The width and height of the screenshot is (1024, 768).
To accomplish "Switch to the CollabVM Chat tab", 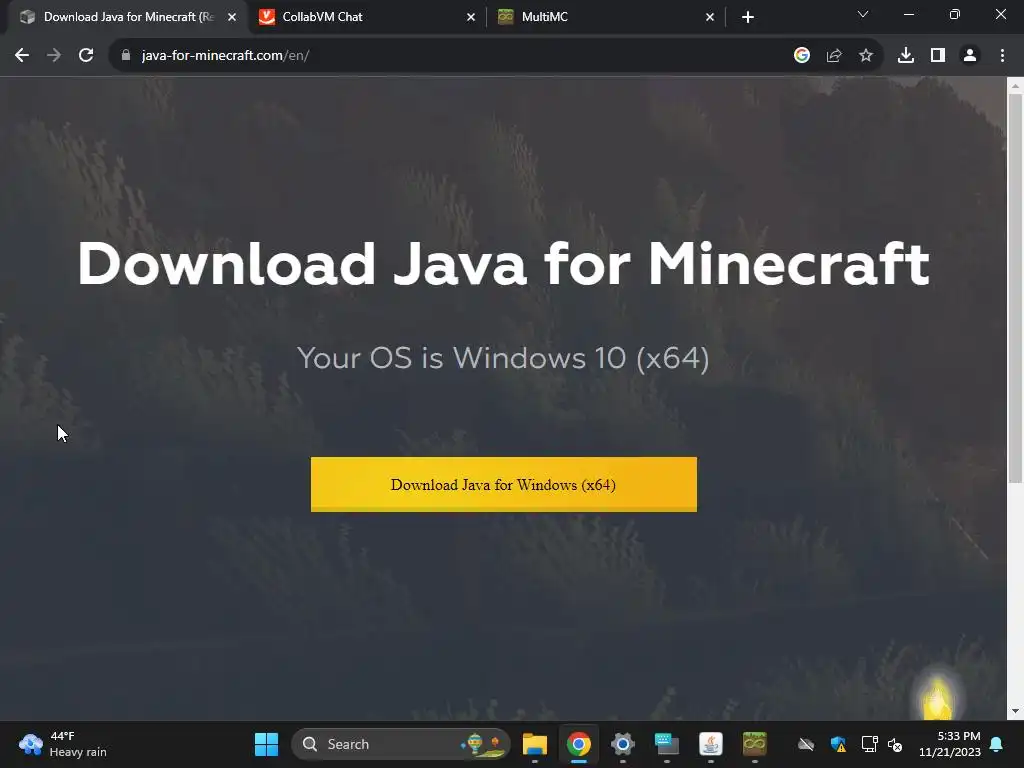I will (x=368, y=17).
